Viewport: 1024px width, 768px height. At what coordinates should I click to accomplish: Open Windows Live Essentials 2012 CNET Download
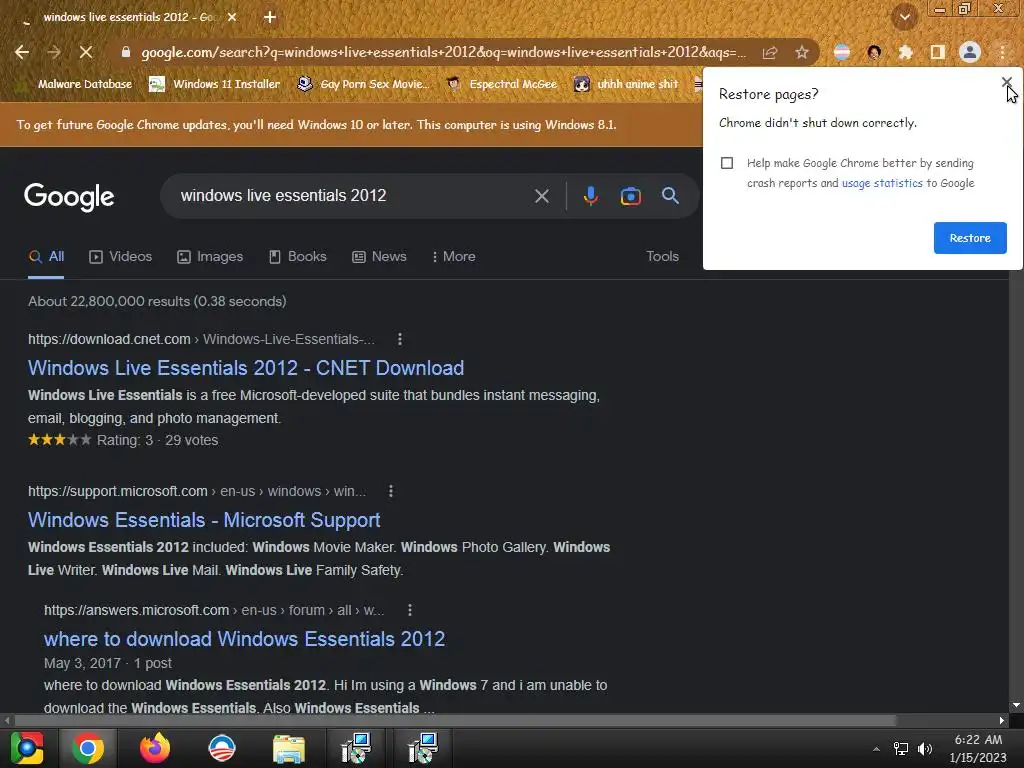246,368
